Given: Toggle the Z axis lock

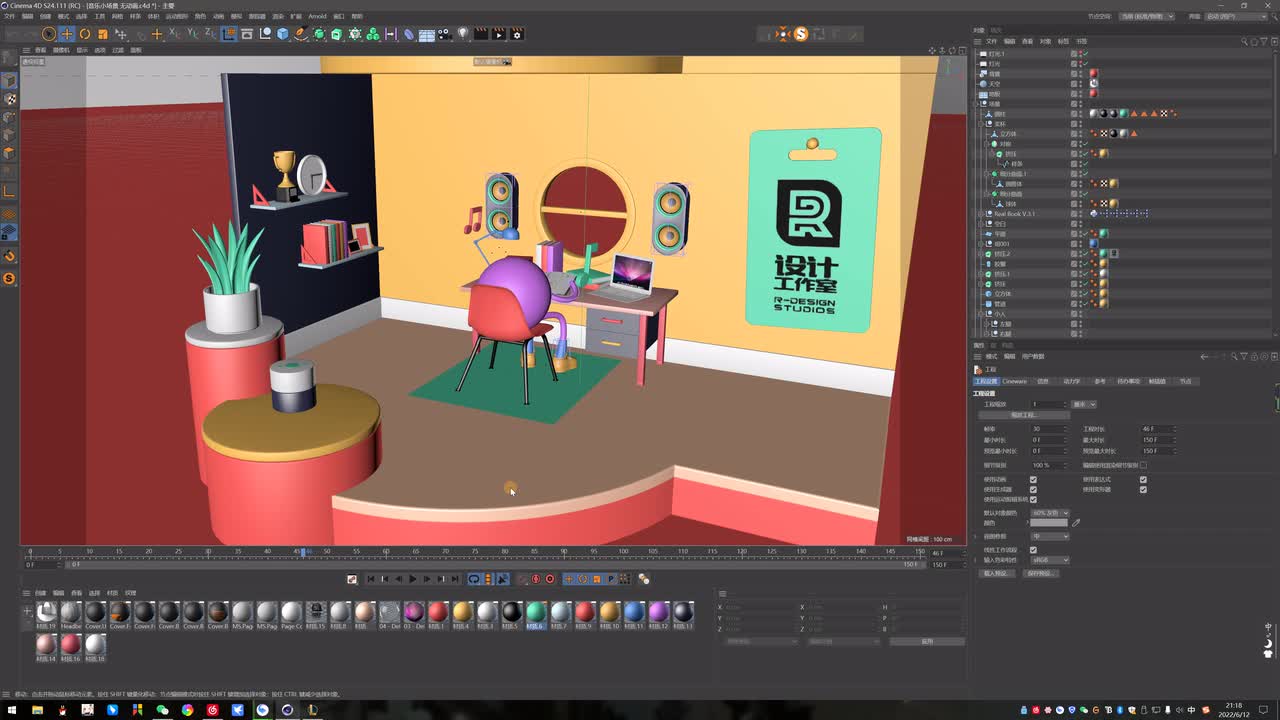Looking at the screenshot, I should point(209,34).
